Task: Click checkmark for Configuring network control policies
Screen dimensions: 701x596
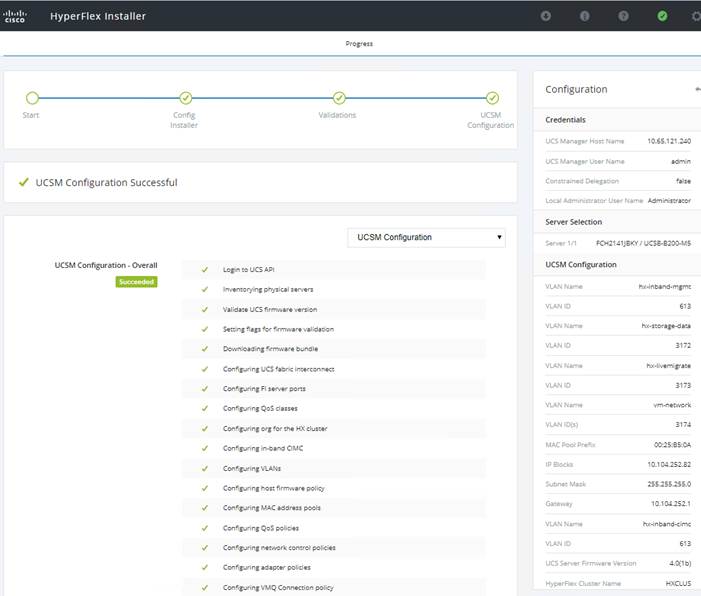Action: tap(205, 548)
